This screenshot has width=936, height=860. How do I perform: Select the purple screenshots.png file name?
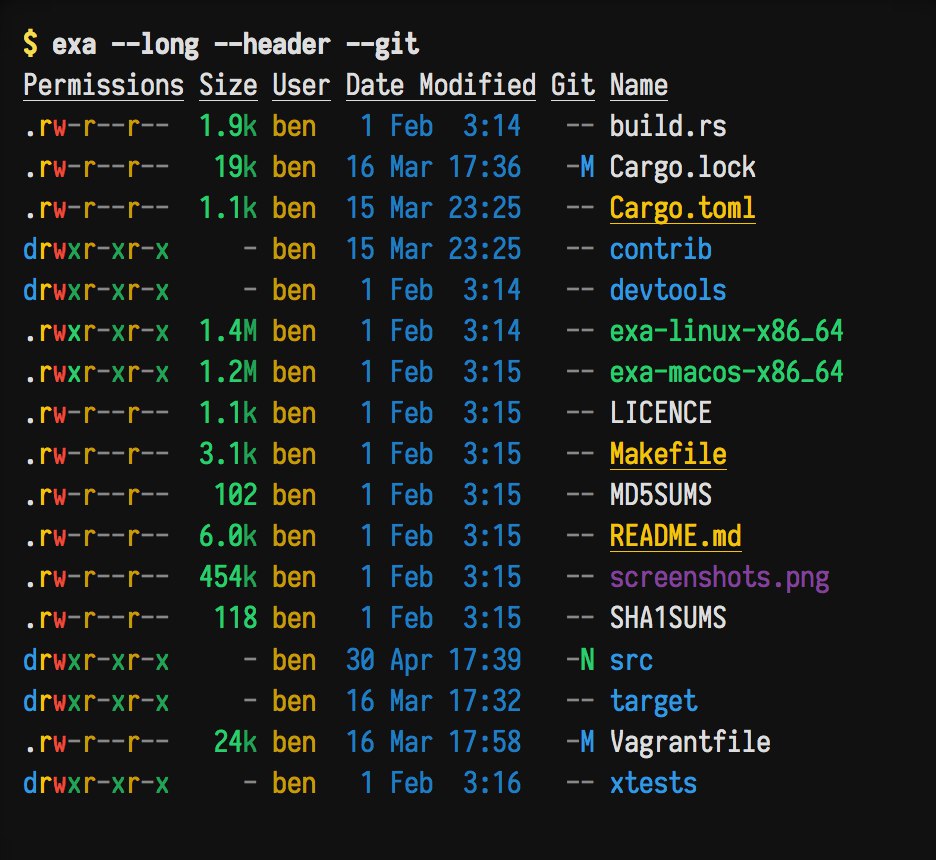(719, 578)
